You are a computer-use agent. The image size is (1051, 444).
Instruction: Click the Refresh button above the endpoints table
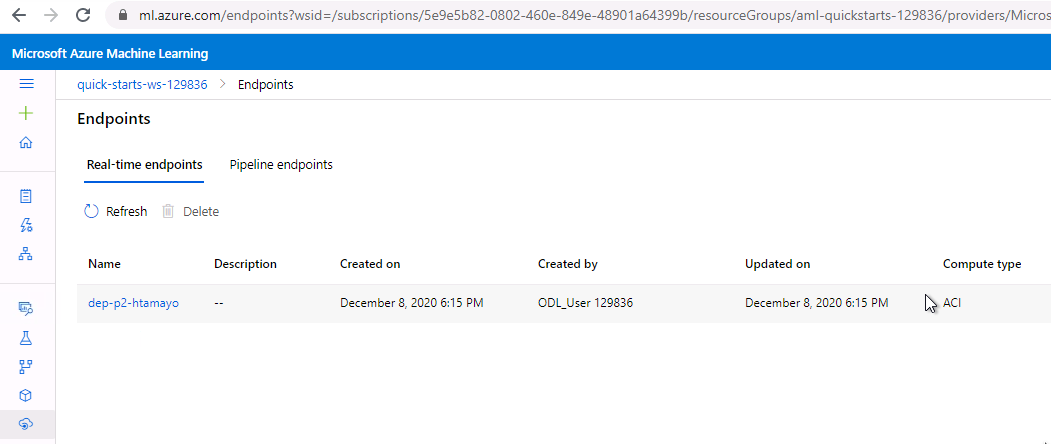pos(115,211)
